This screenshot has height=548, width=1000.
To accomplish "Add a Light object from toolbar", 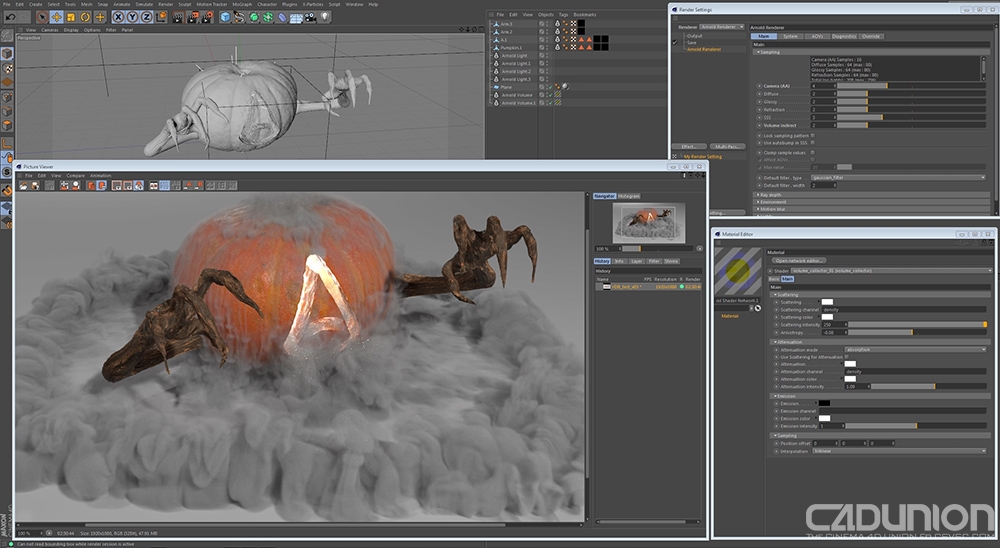I will tap(325, 17).
